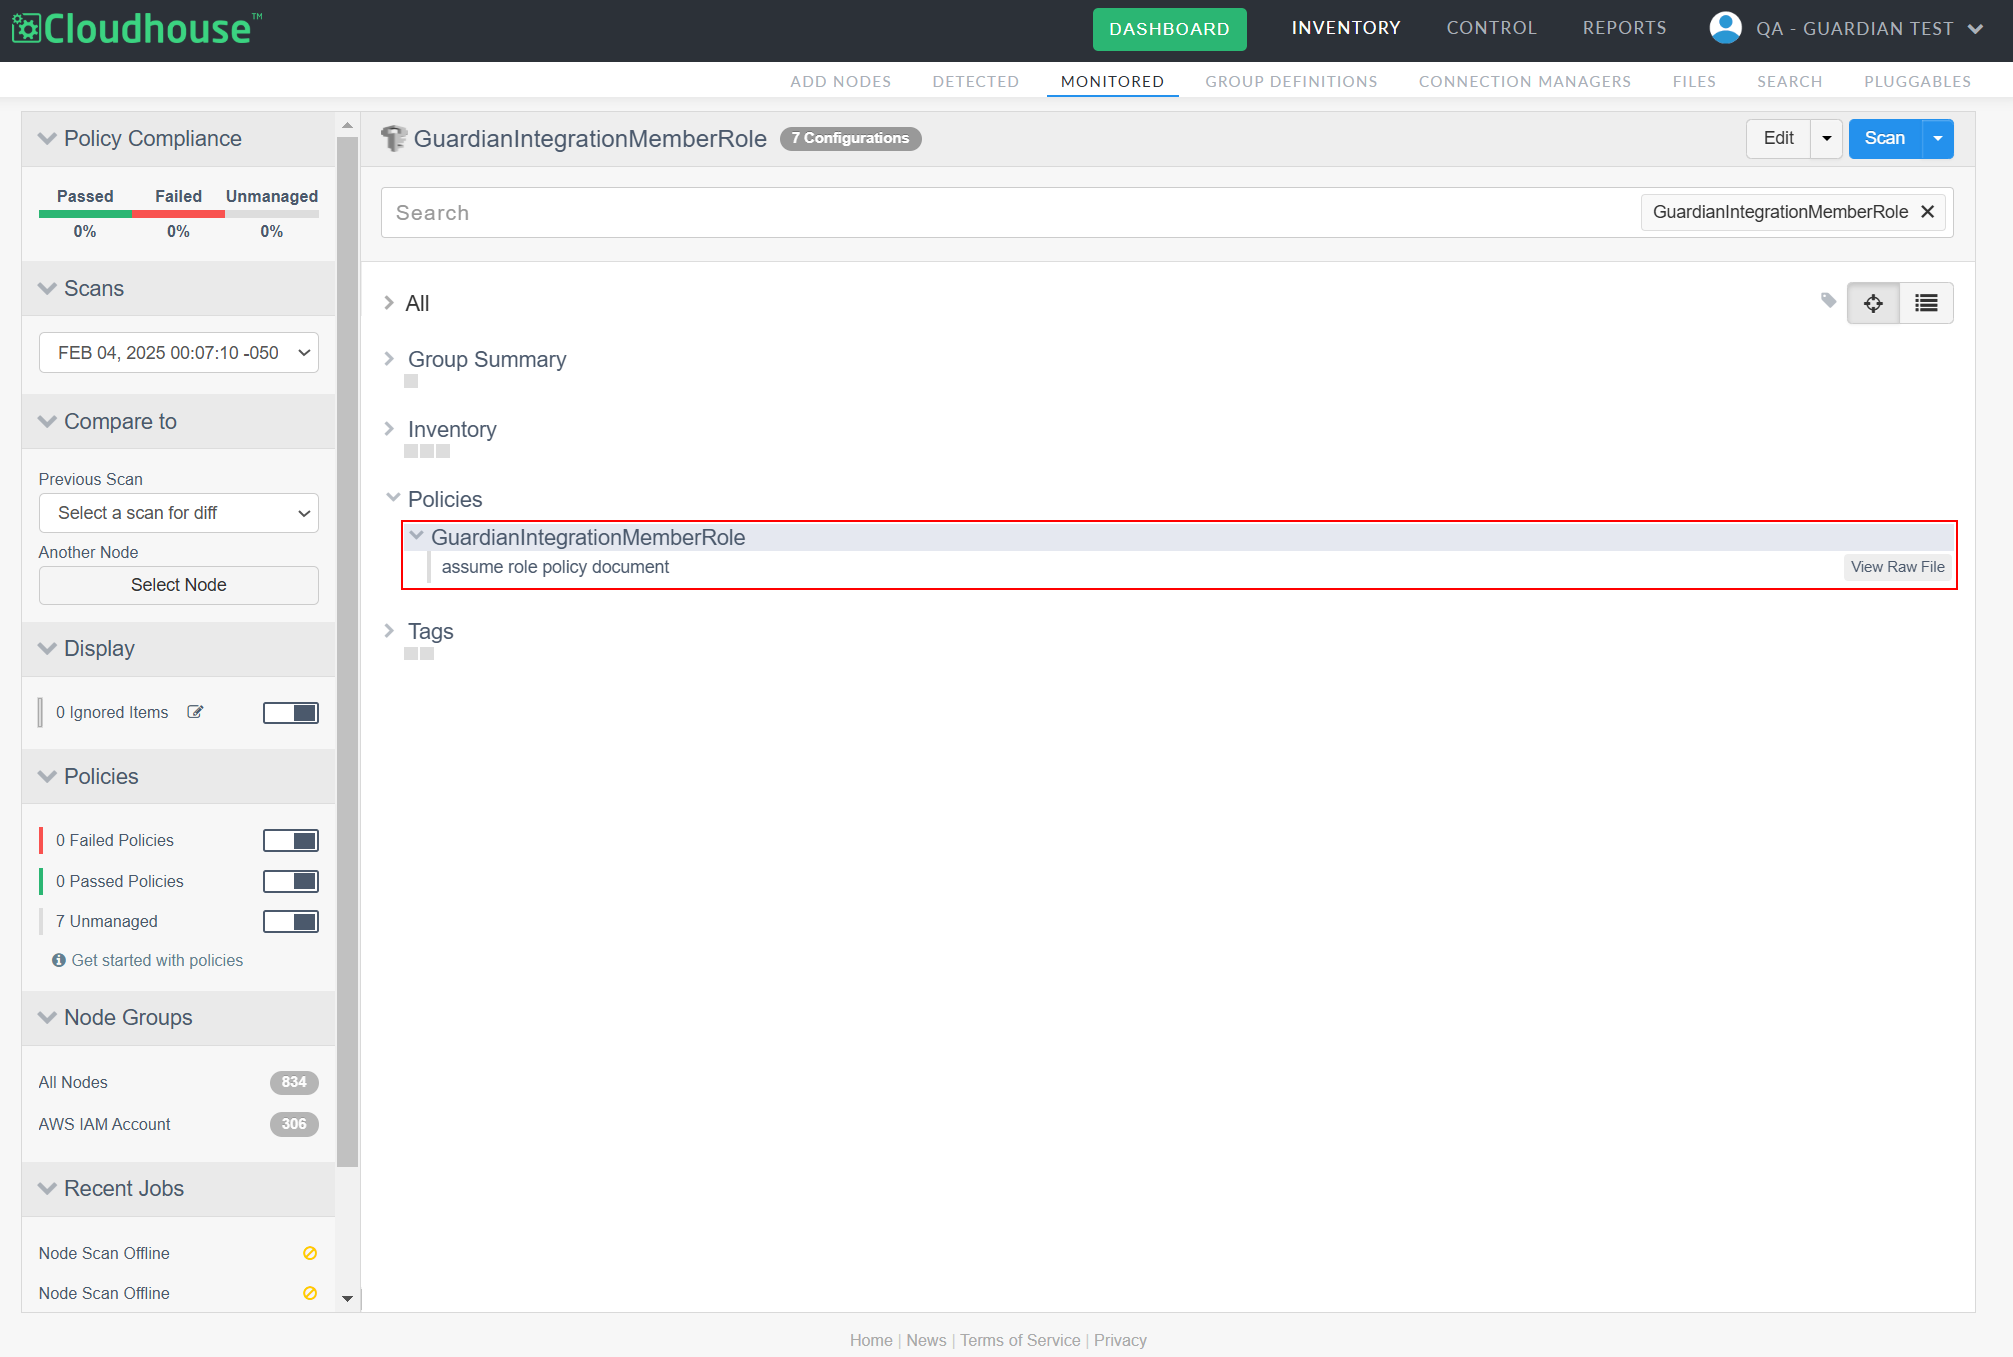Open the Terms of Service footer link

(x=1020, y=1340)
